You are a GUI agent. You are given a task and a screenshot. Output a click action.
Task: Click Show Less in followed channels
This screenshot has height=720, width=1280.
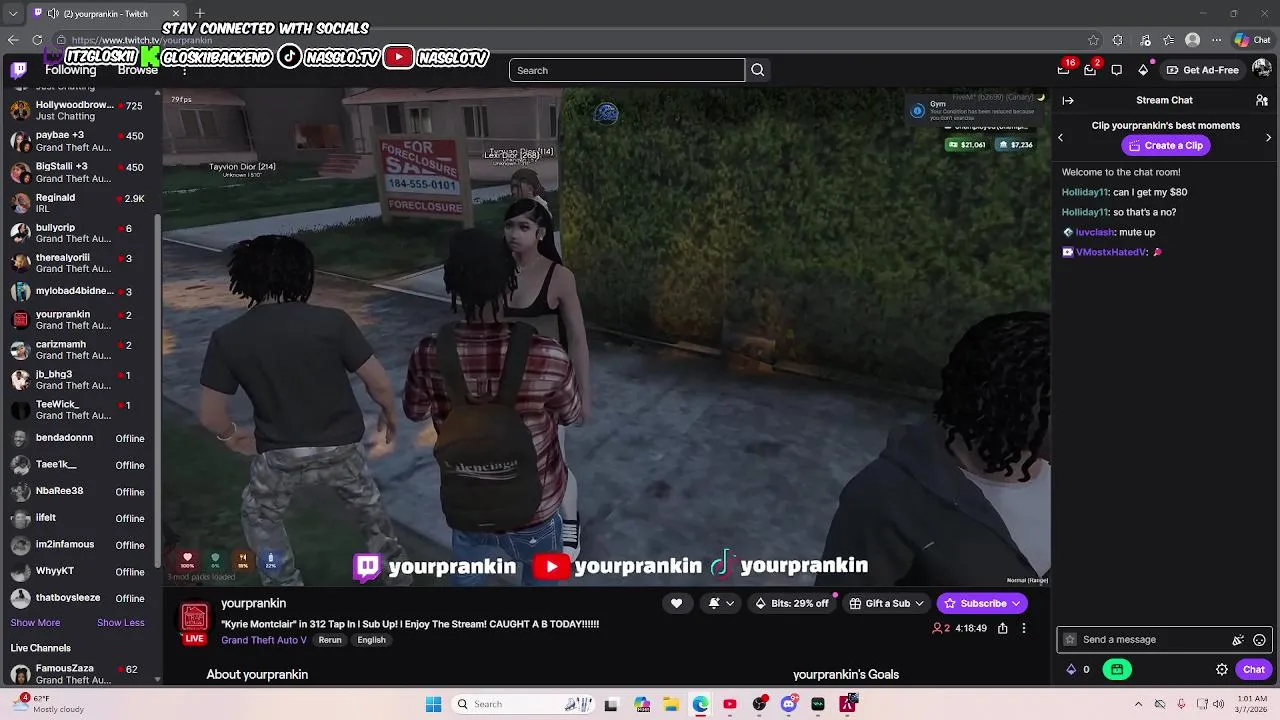pos(121,623)
